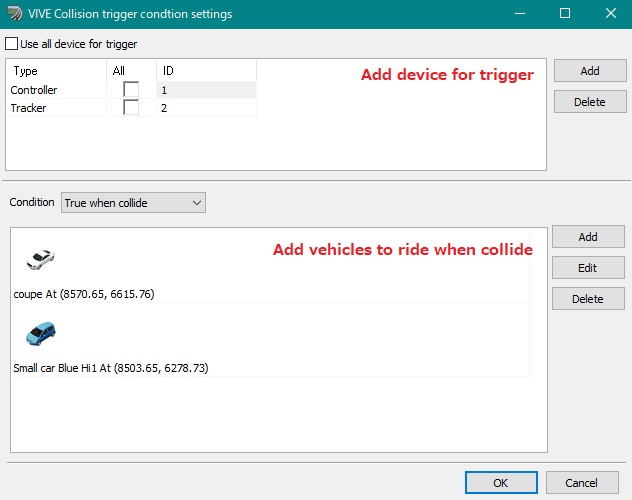Delete the selected vehicle entry
Screen dimensions: 632x500
pyautogui.click(x=588, y=299)
